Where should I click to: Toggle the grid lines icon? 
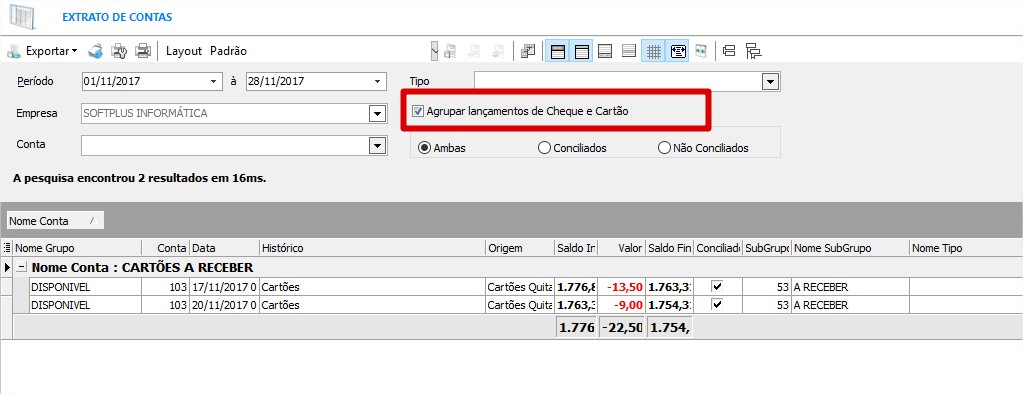(x=653, y=51)
